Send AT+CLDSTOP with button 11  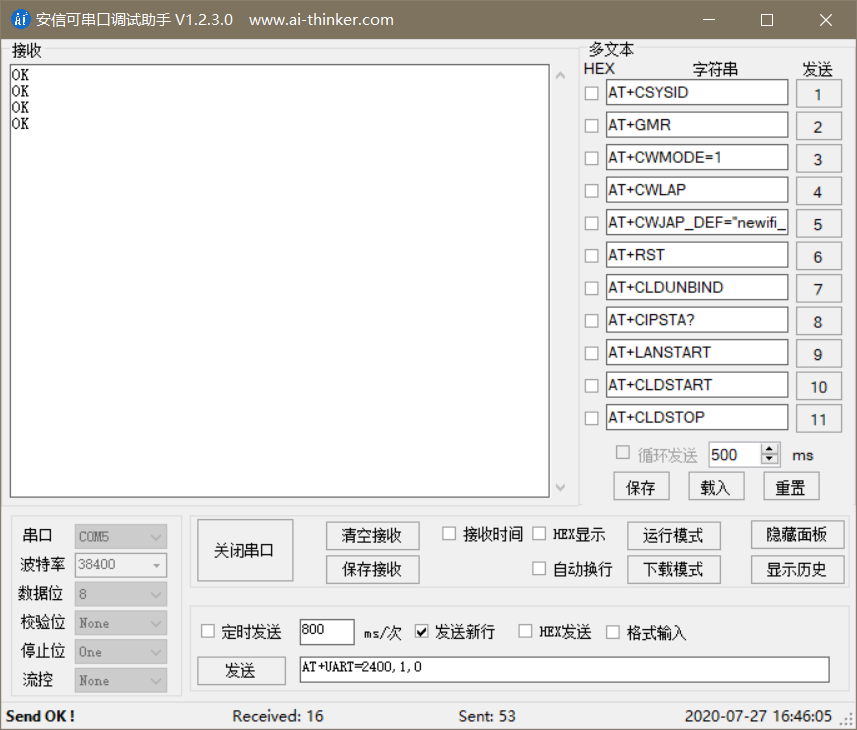pyautogui.click(x=818, y=419)
